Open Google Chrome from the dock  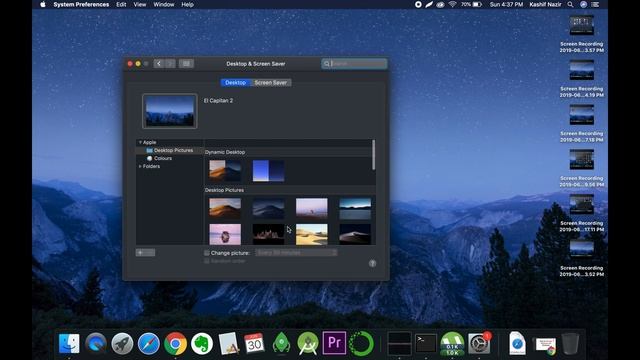tap(176, 343)
